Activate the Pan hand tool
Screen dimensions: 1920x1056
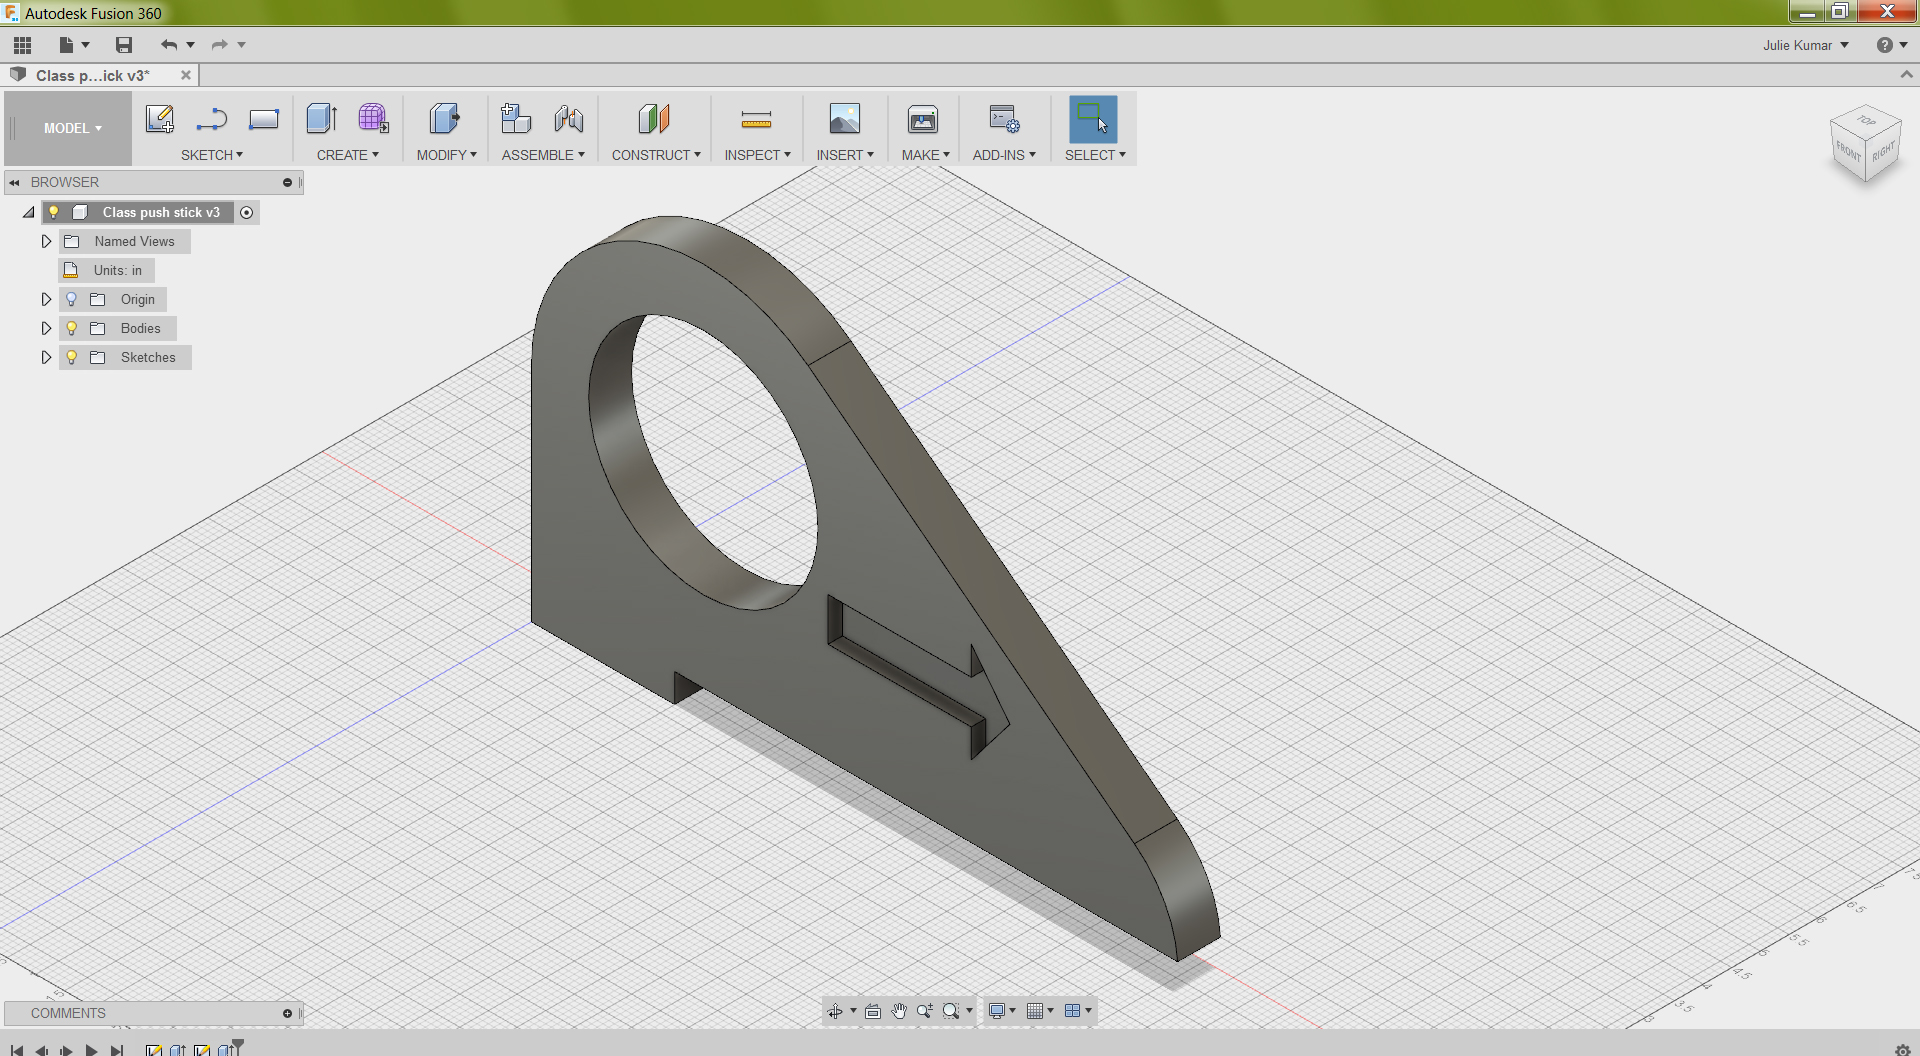click(x=899, y=1011)
